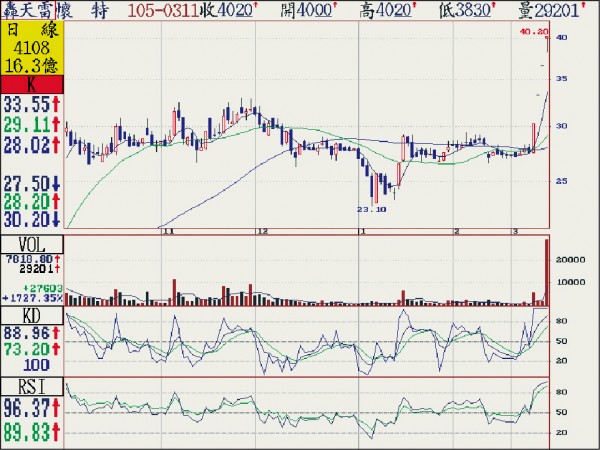
Task: Click the month 3 marker on time axis
Action: (x=515, y=232)
